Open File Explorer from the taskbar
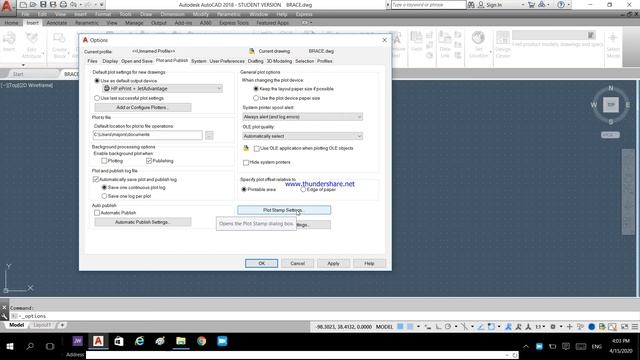The width and height of the screenshot is (640, 360). click(181, 341)
